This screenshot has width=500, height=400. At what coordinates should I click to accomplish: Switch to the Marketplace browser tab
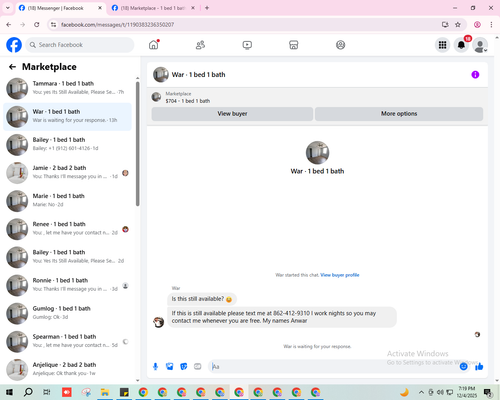[153, 8]
